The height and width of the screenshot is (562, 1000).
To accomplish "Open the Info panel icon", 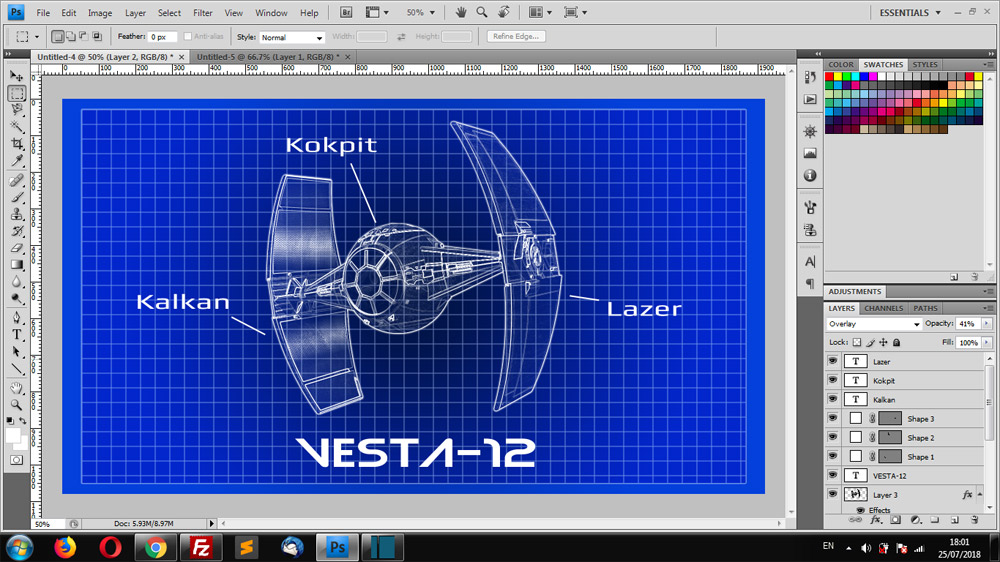I will pyautogui.click(x=810, y=175).
